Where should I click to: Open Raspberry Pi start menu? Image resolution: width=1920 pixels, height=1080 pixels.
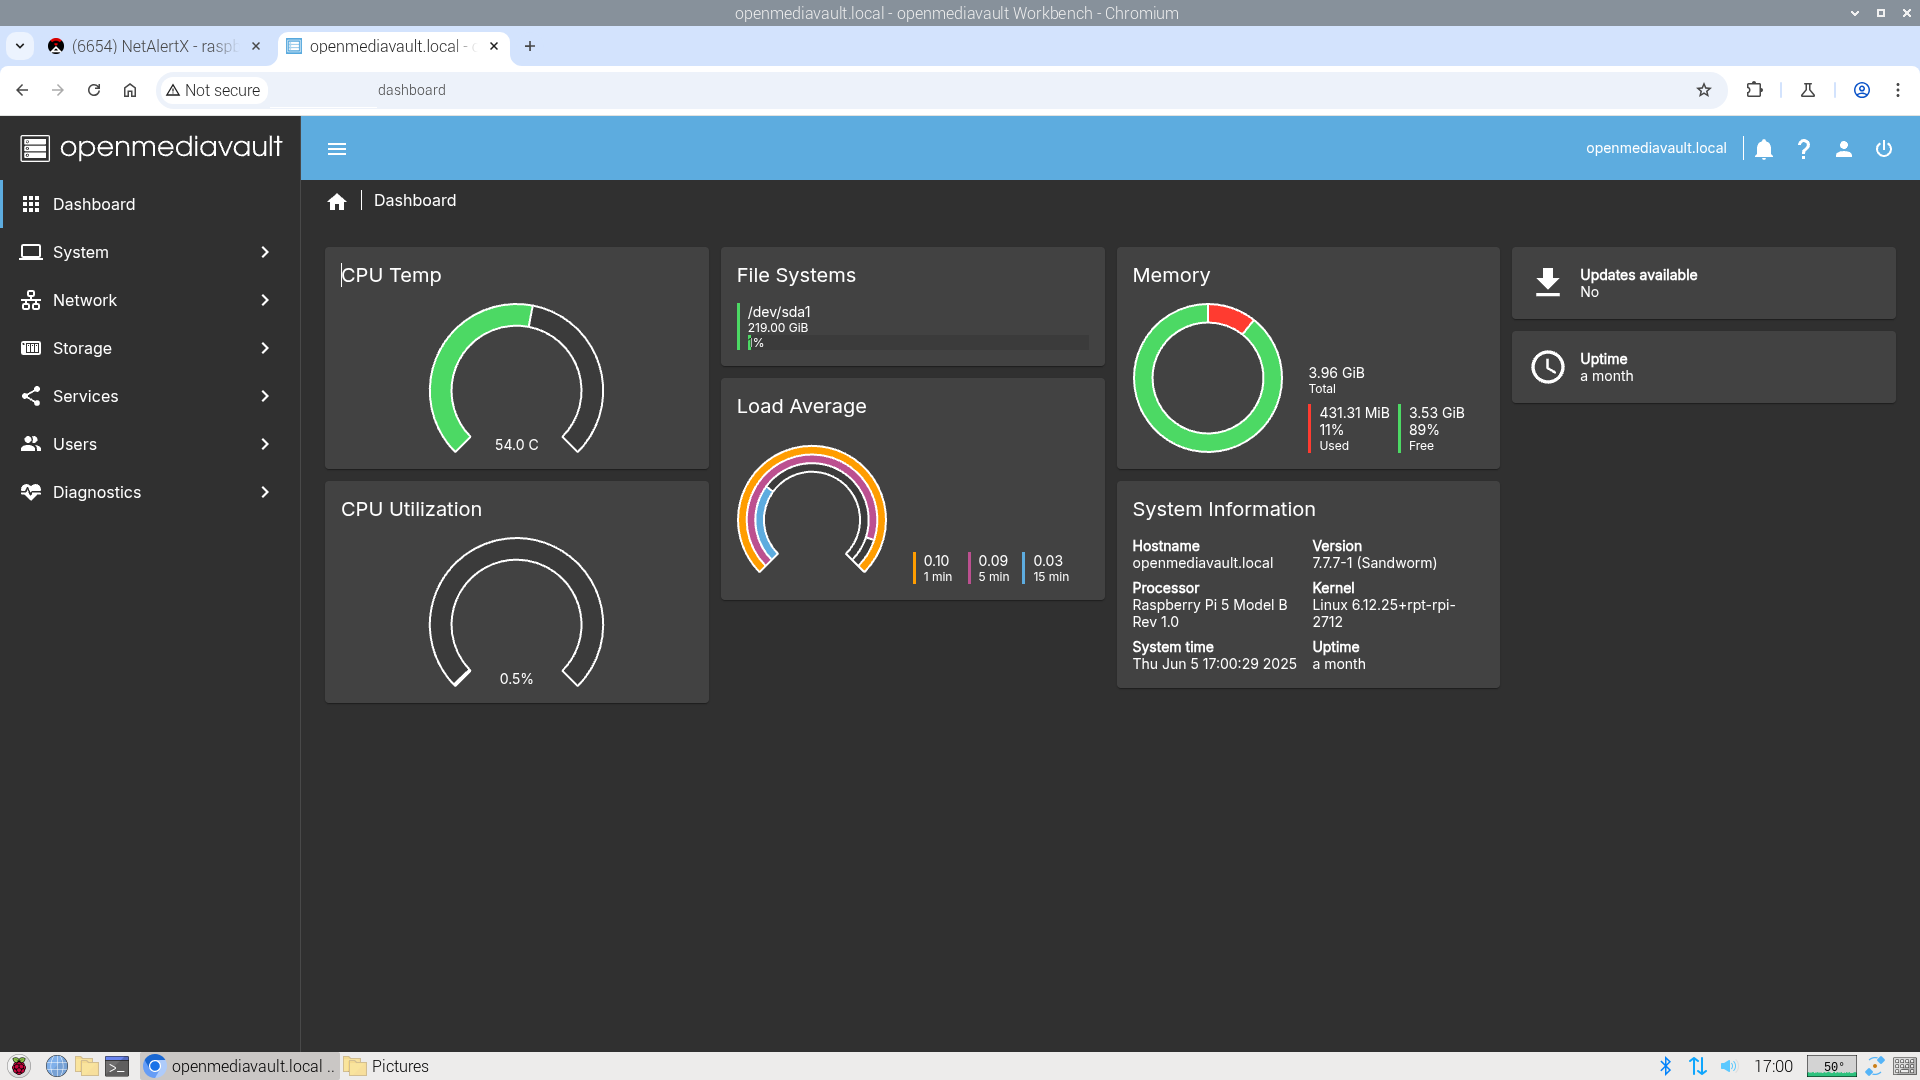pos(19,1066)
